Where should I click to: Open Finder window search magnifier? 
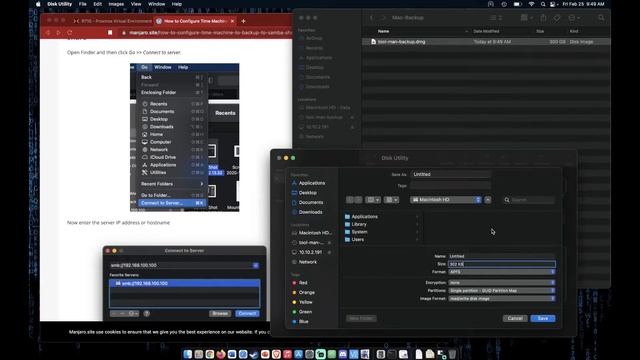601,18
